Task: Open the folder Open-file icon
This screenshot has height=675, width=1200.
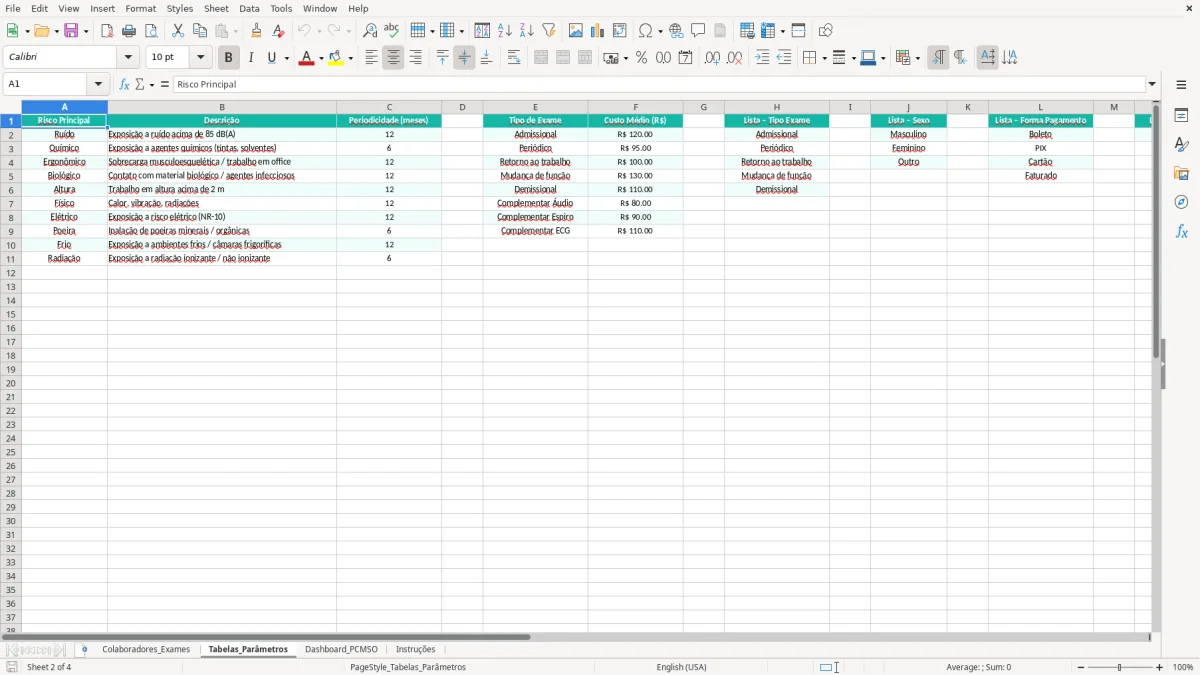Action: click(41, 31)
